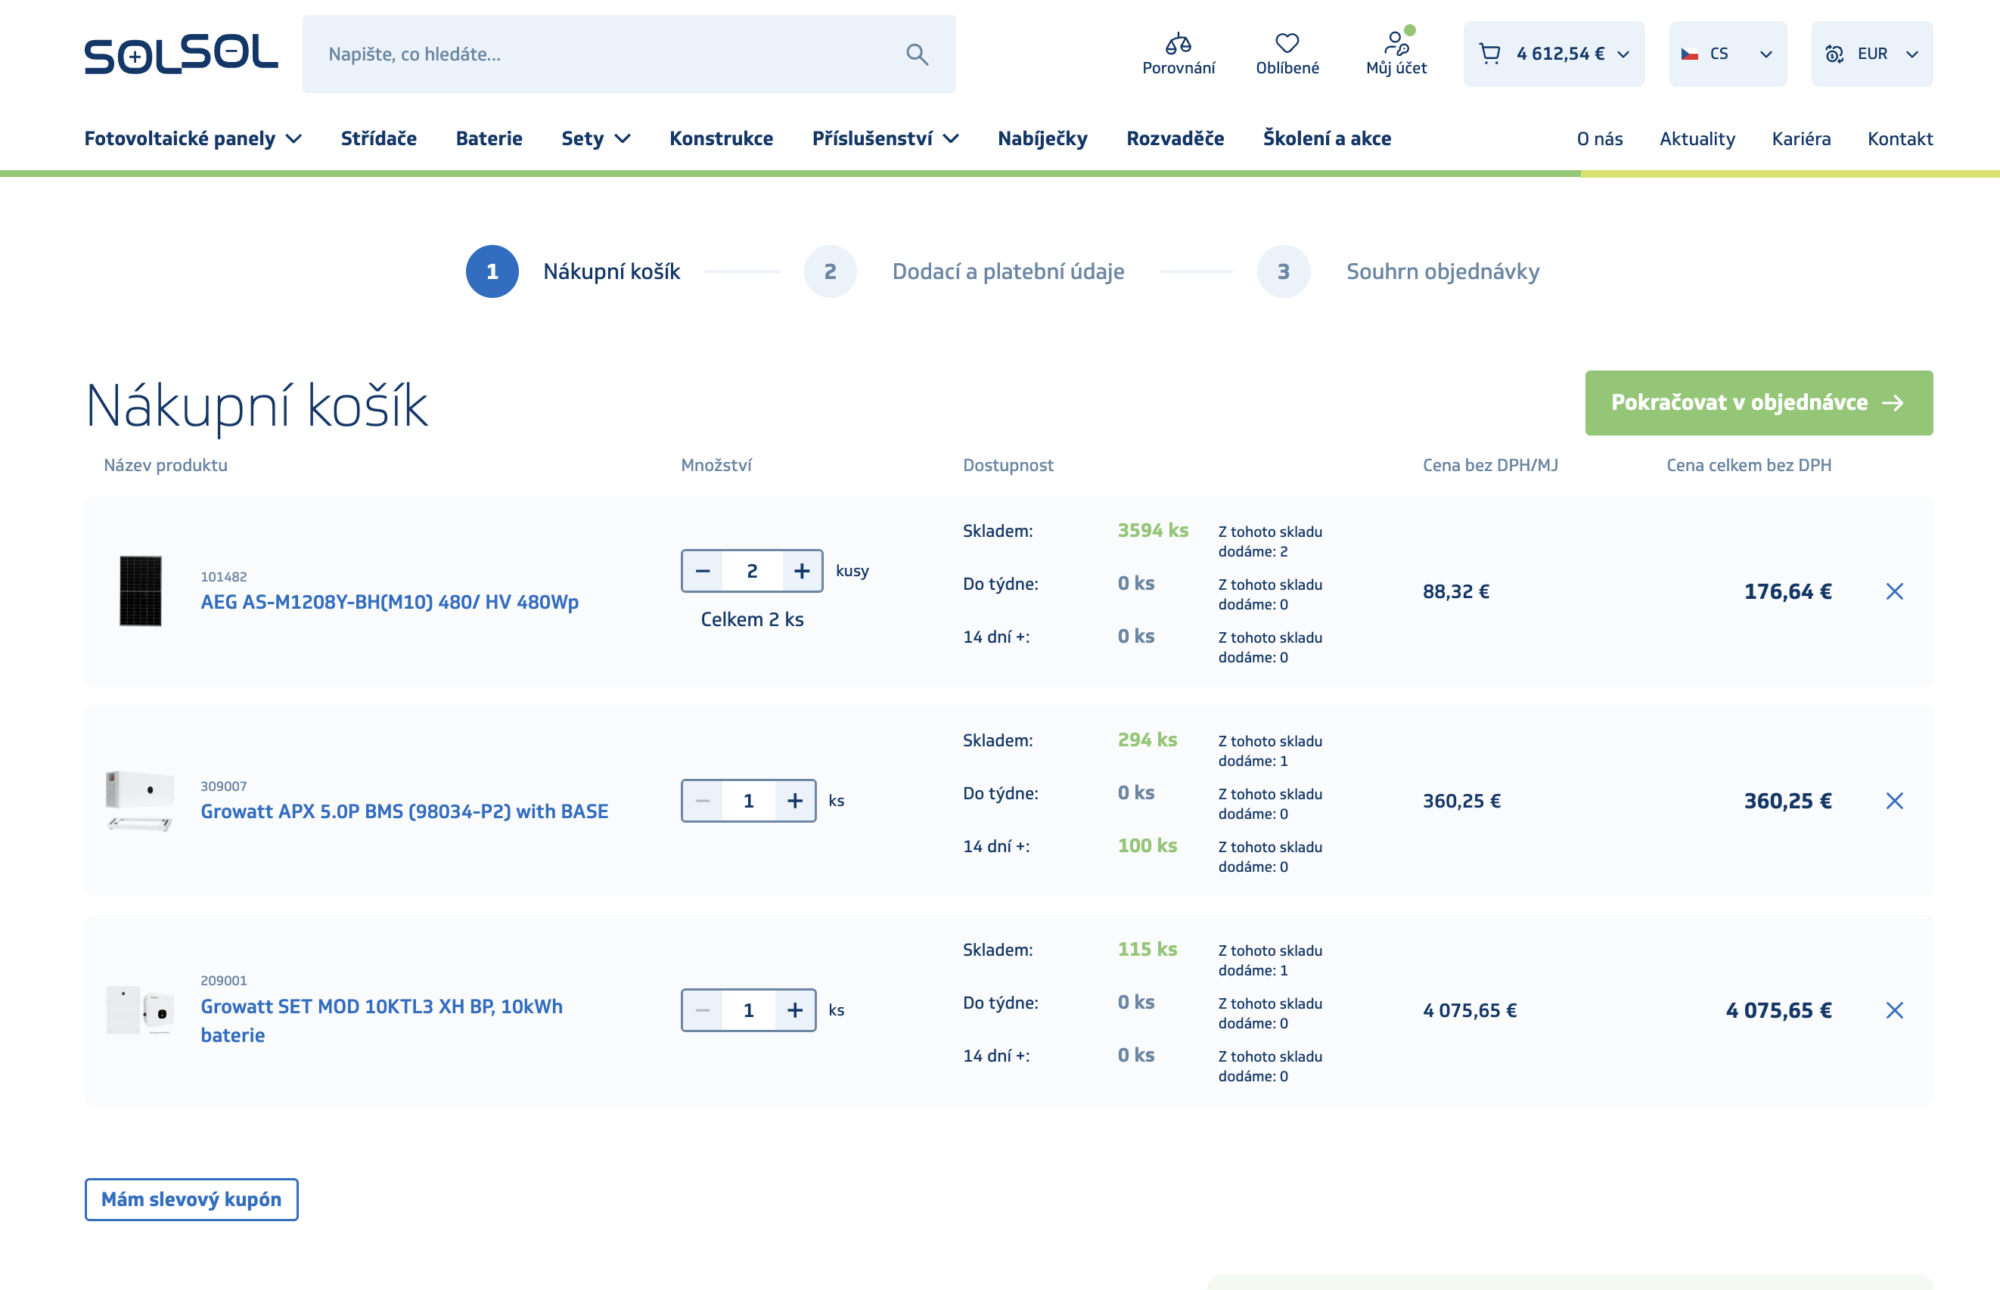Click the Czech flag language icon
This screenshot has width=2000, height=1290.
click(x=1689, y=54)
